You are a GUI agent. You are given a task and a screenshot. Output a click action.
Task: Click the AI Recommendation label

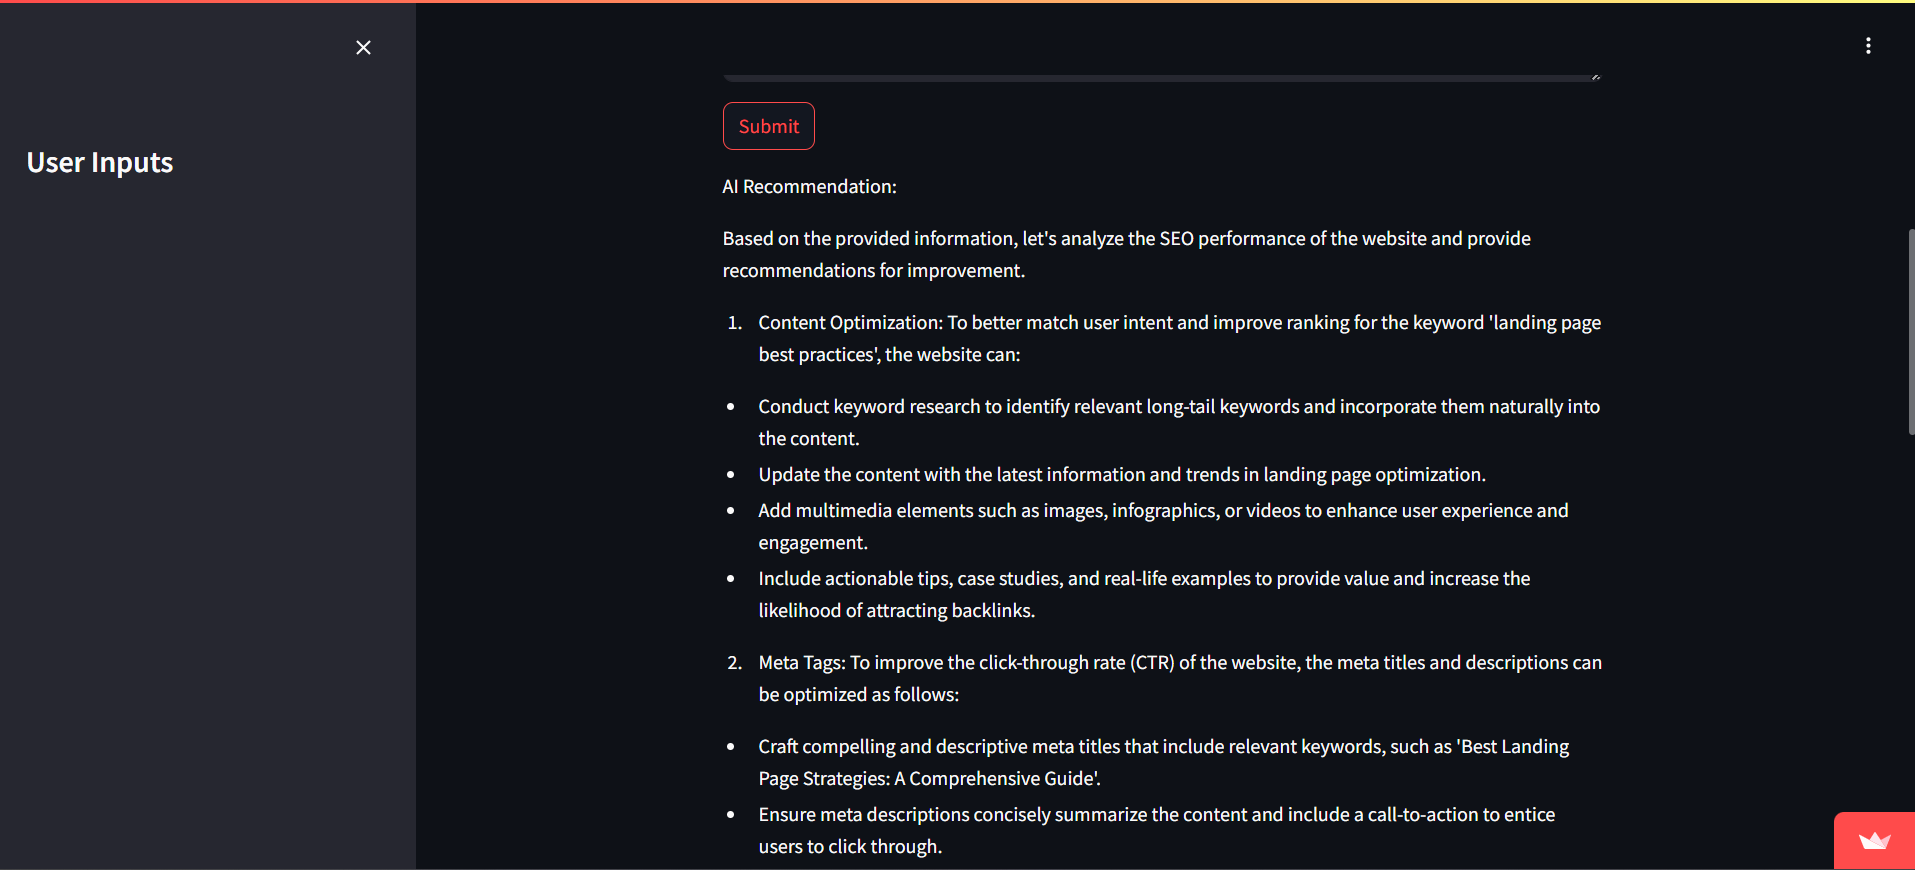point(809,187)
